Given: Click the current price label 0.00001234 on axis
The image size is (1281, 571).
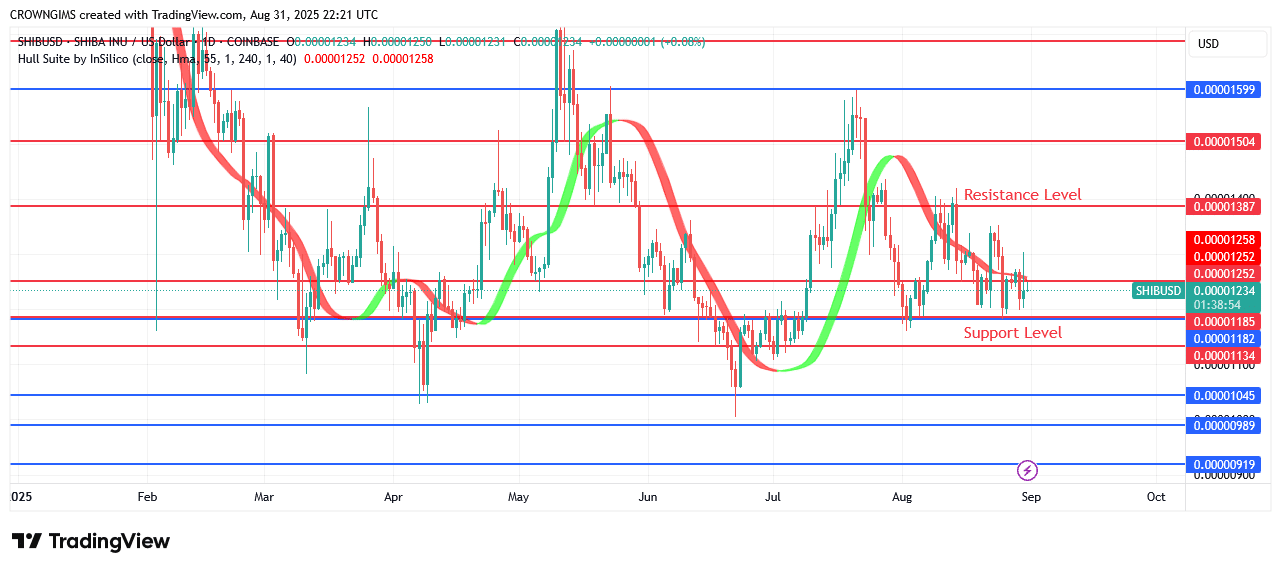Looking at the screenshot, I should click(1224, 290).
